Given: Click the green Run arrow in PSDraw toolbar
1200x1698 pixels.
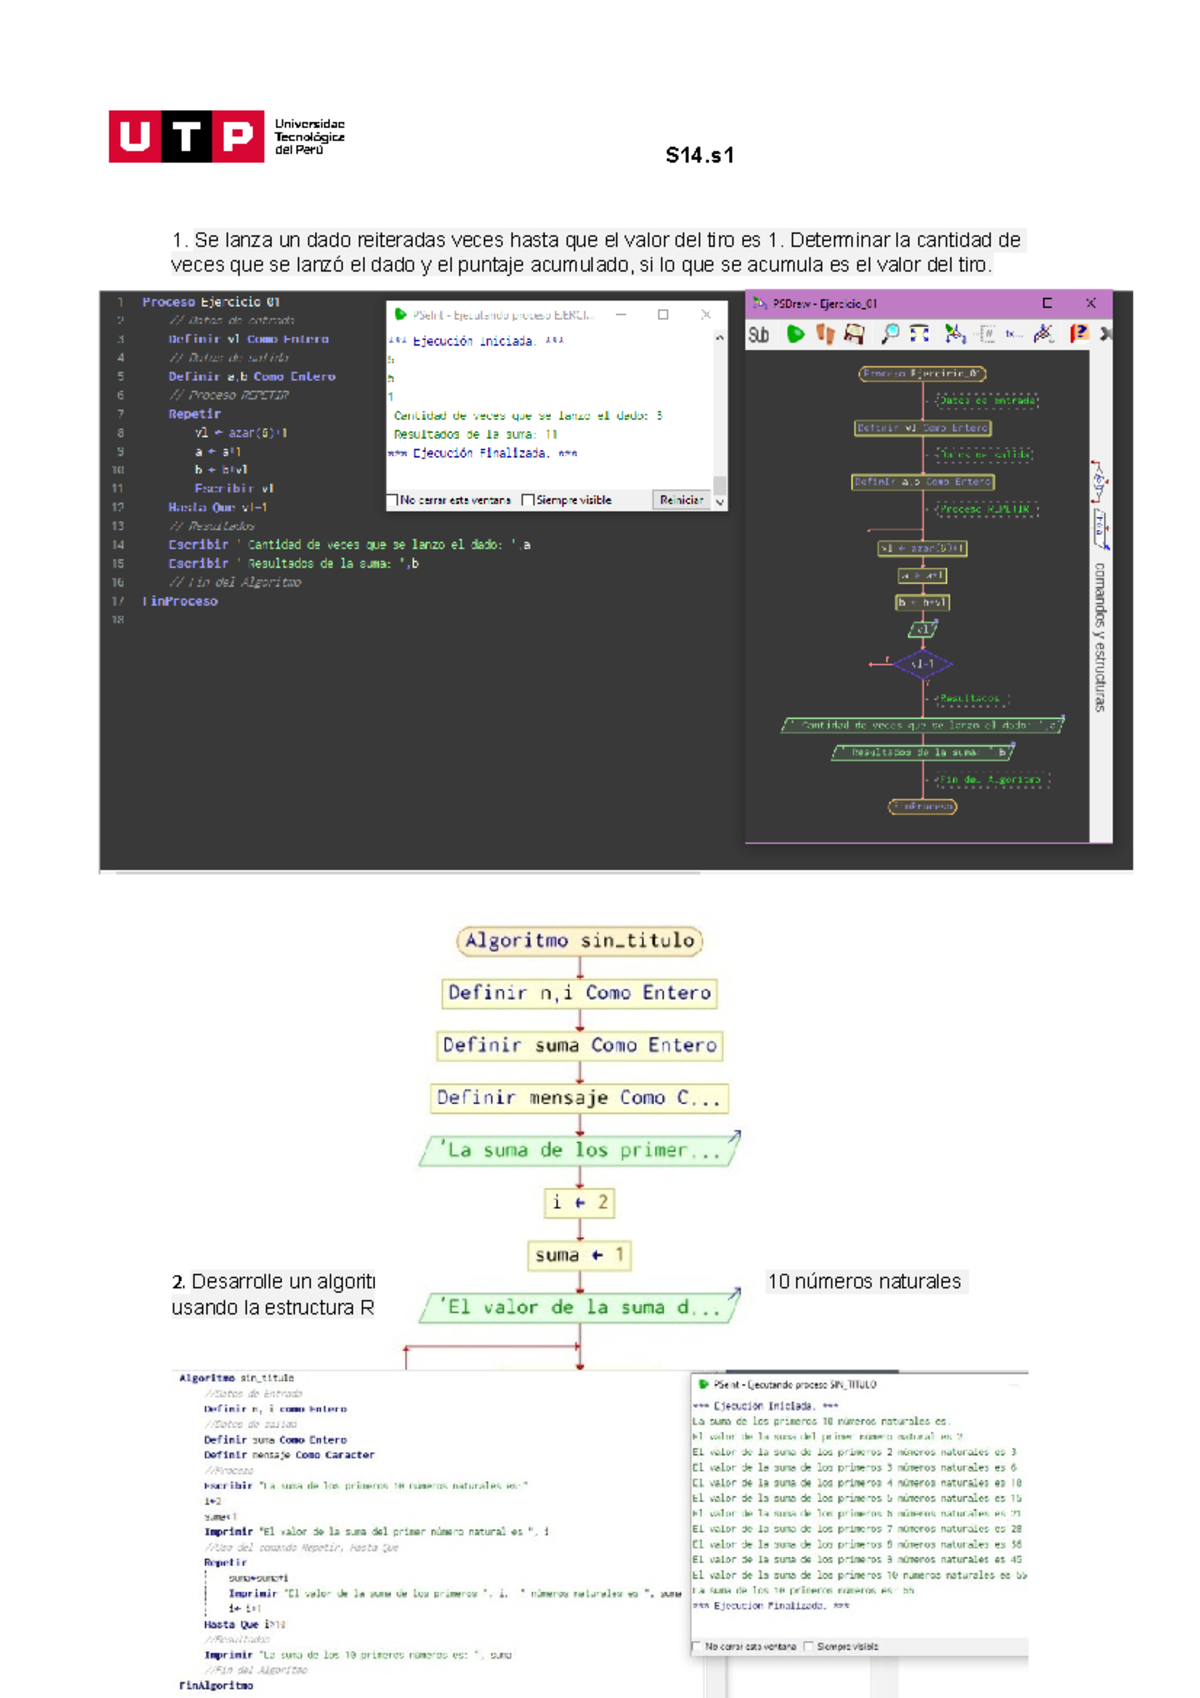Looking at the screenshot, I should [795, 334].
